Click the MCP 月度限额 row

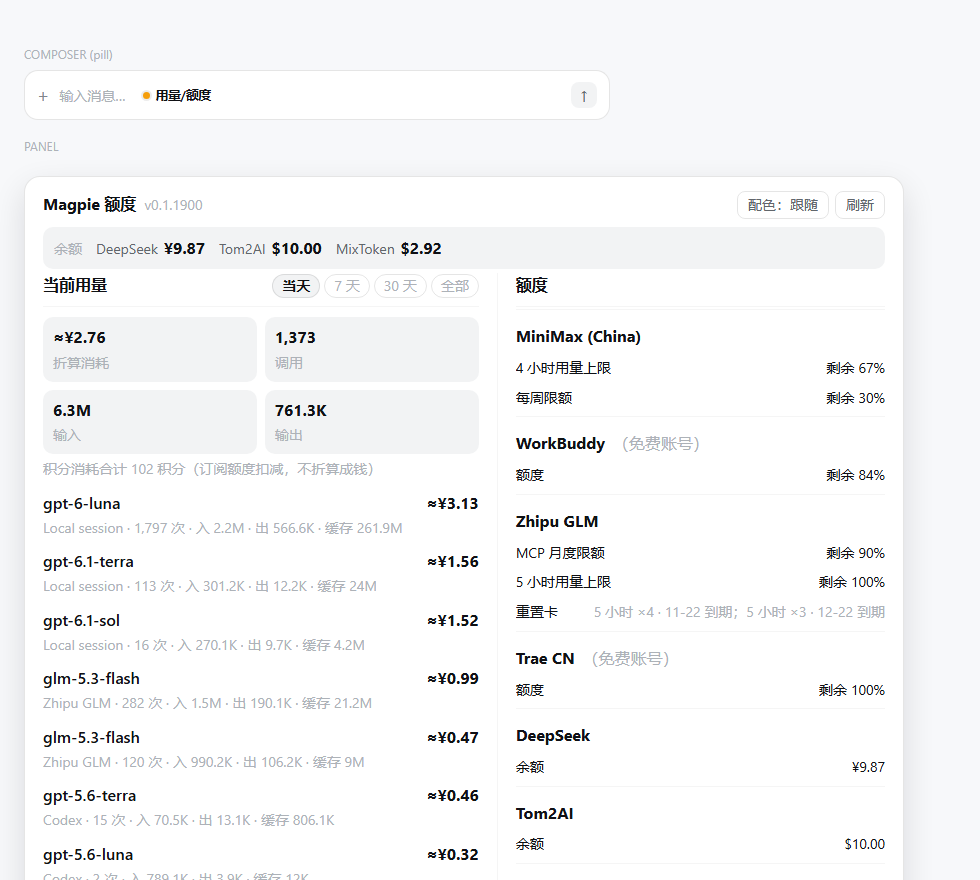(x=700, y=553)
